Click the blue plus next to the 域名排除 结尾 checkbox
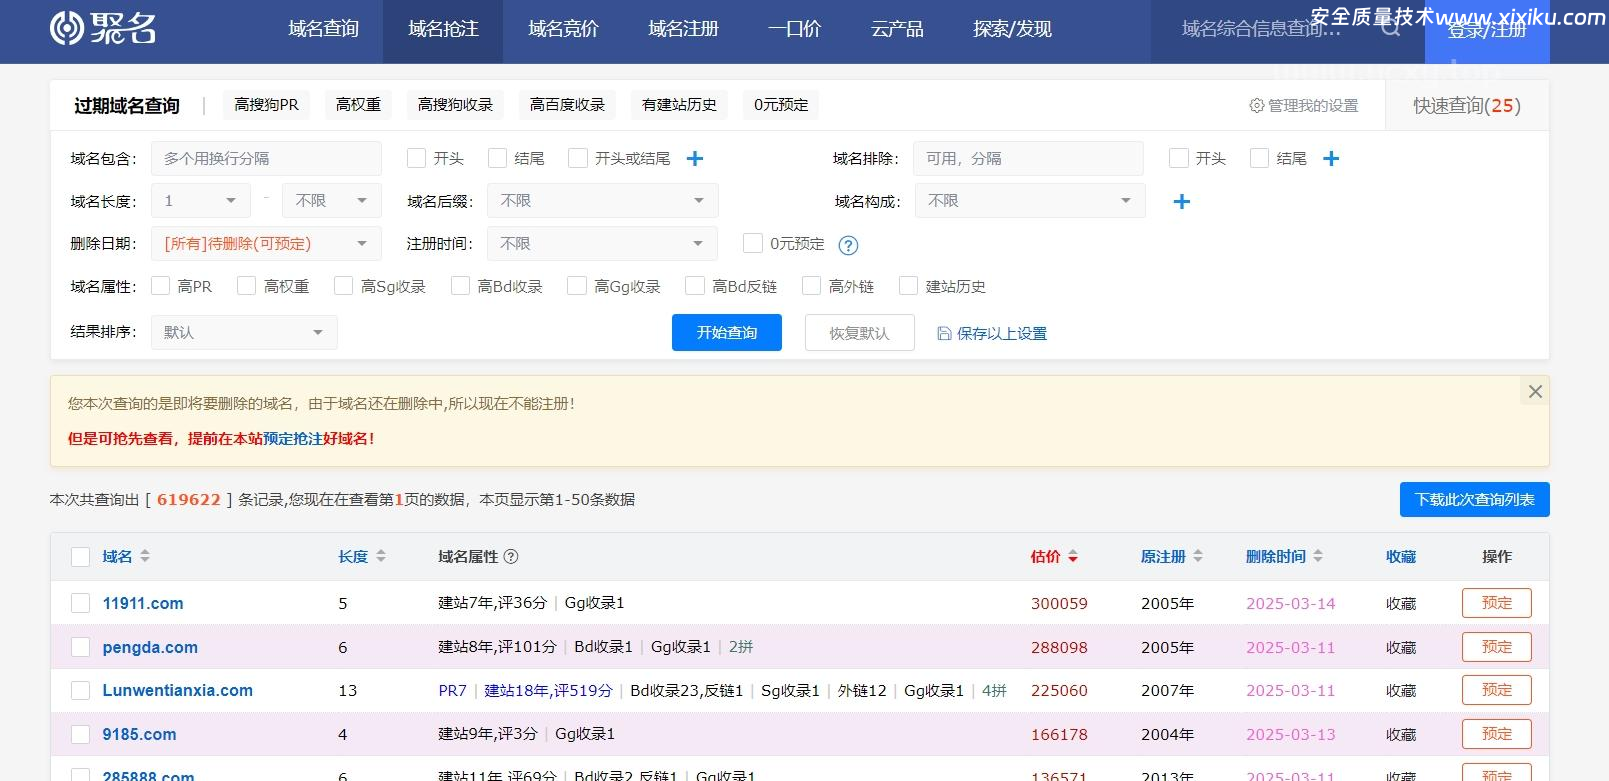Image resolution: width=1609 pixels, height=781 pixels. click(x=1331, y=159)
